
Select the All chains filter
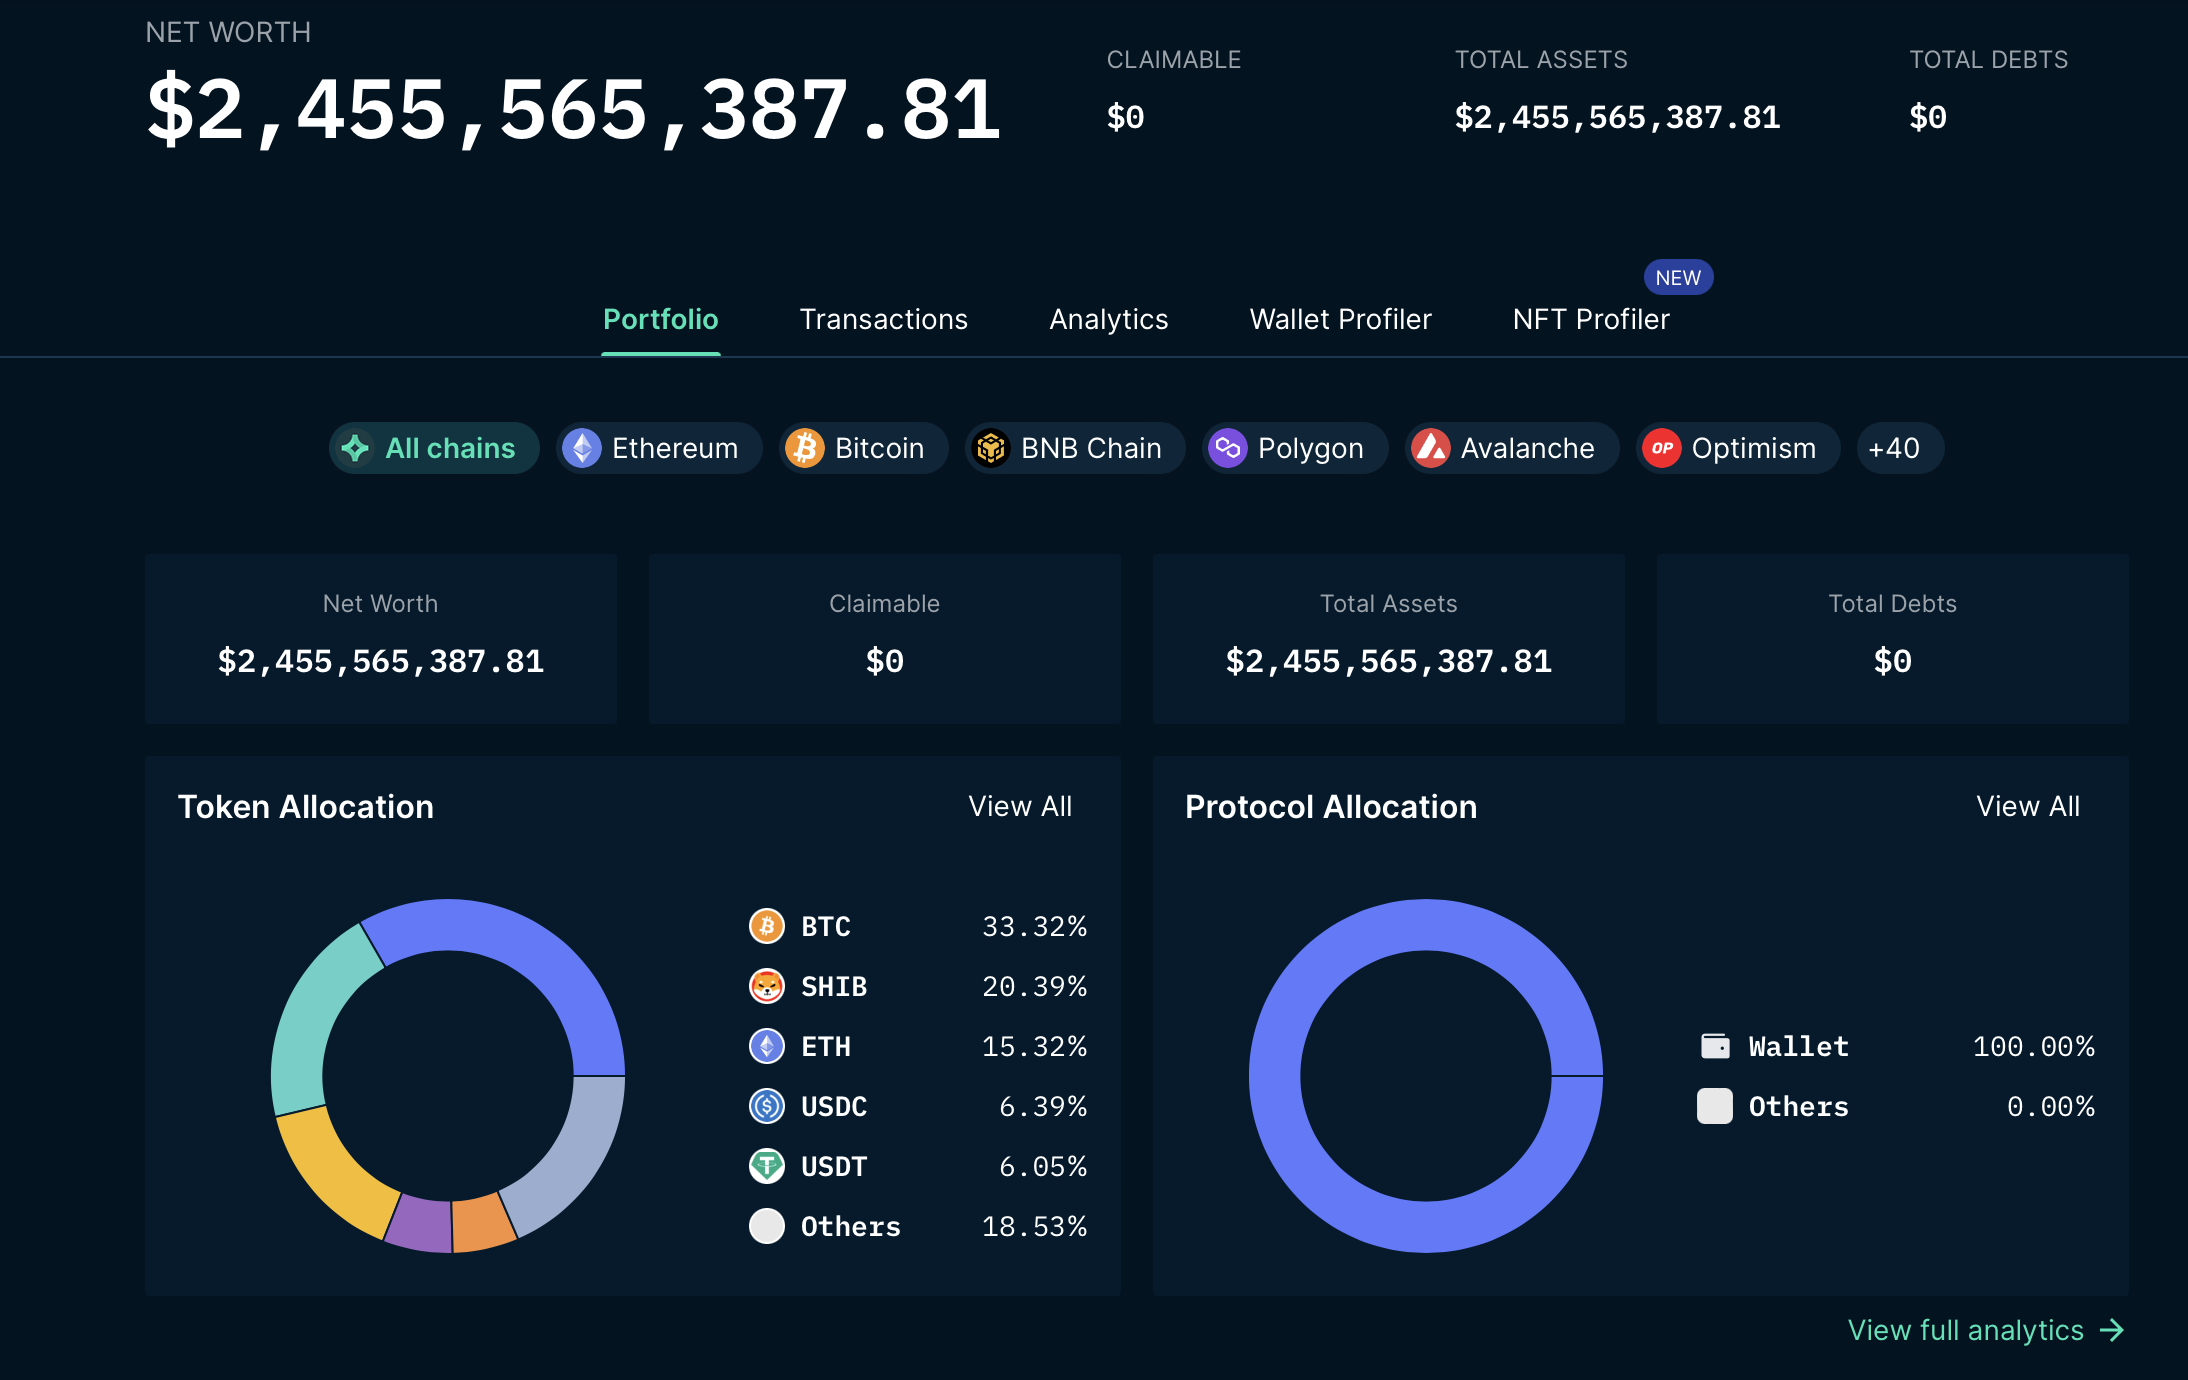tap(434, 448)
